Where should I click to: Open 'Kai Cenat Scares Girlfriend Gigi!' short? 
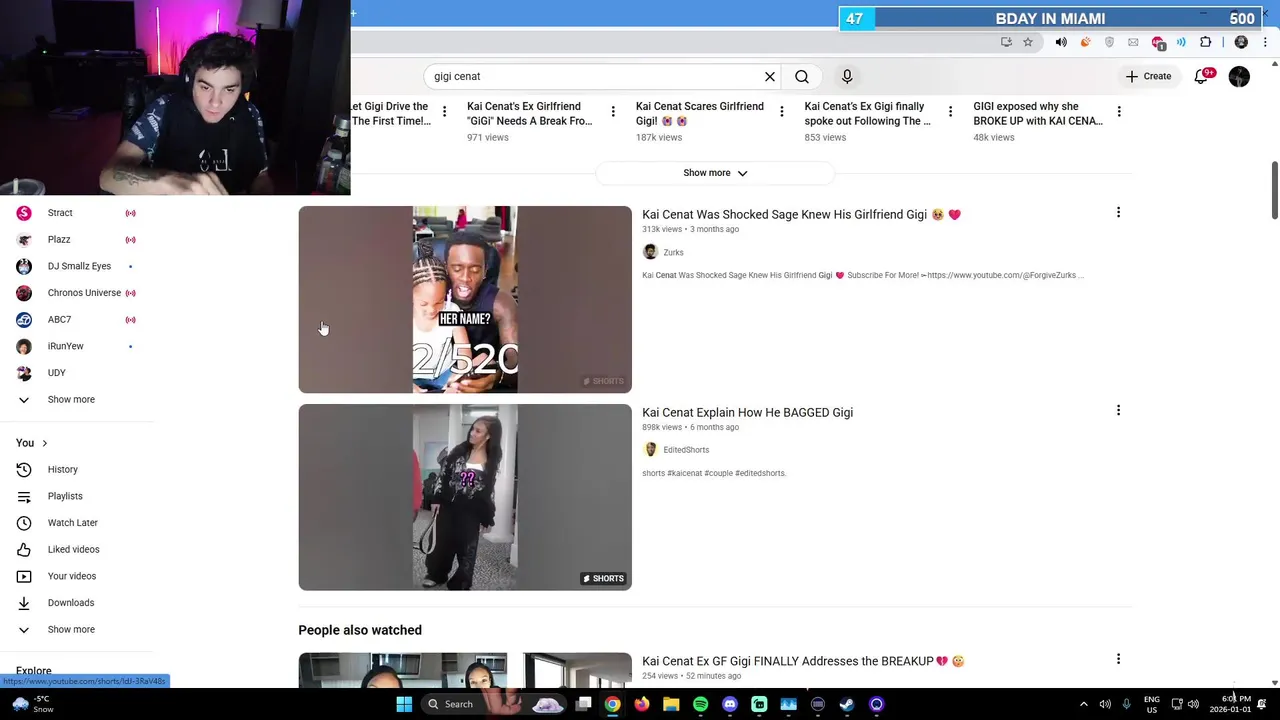coord(700,113)
